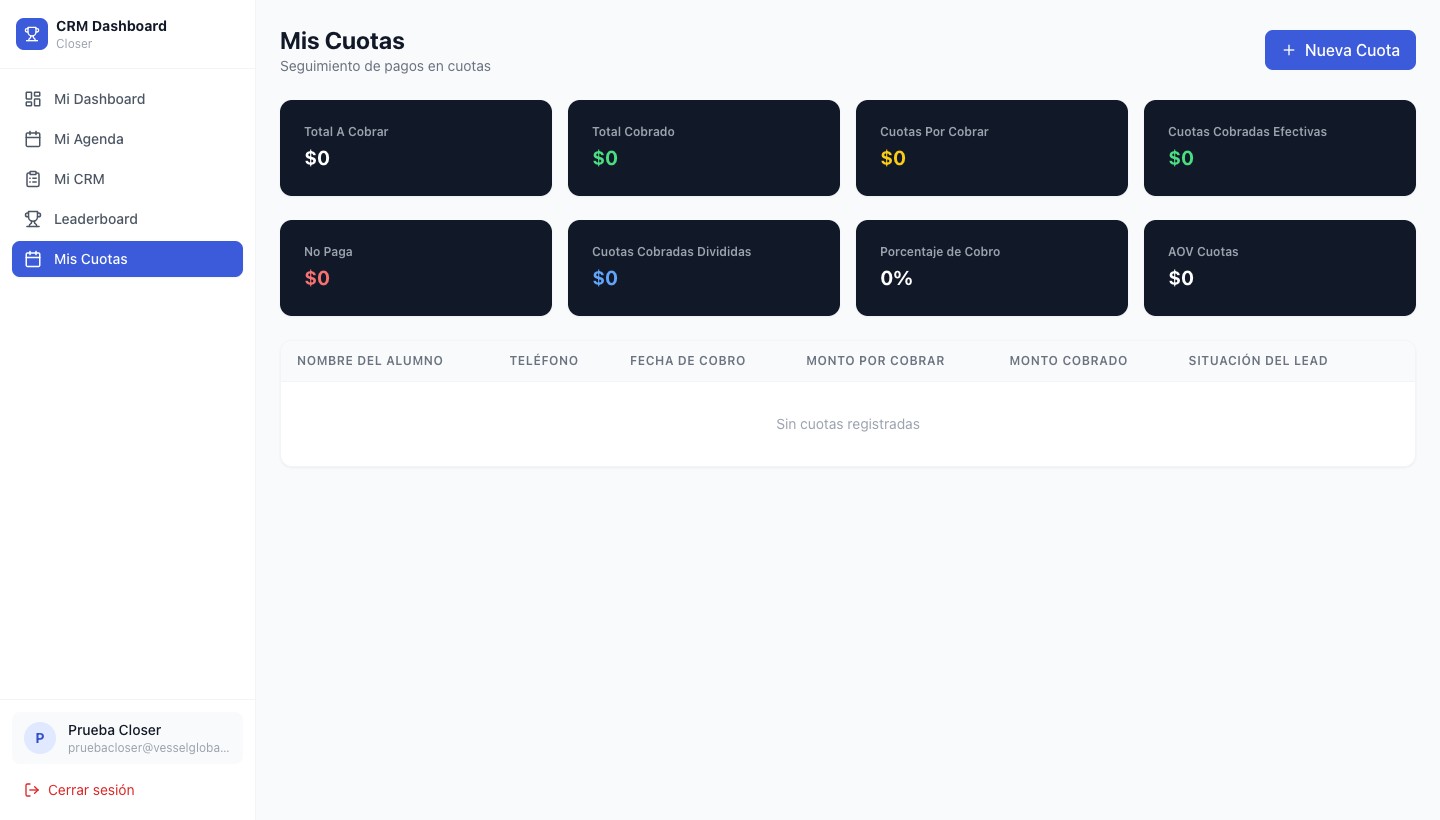This screenshot has width=1440, height=820.
Task: Click the plus icon inside Nueva Cuota button
Action: (1289, 50)
